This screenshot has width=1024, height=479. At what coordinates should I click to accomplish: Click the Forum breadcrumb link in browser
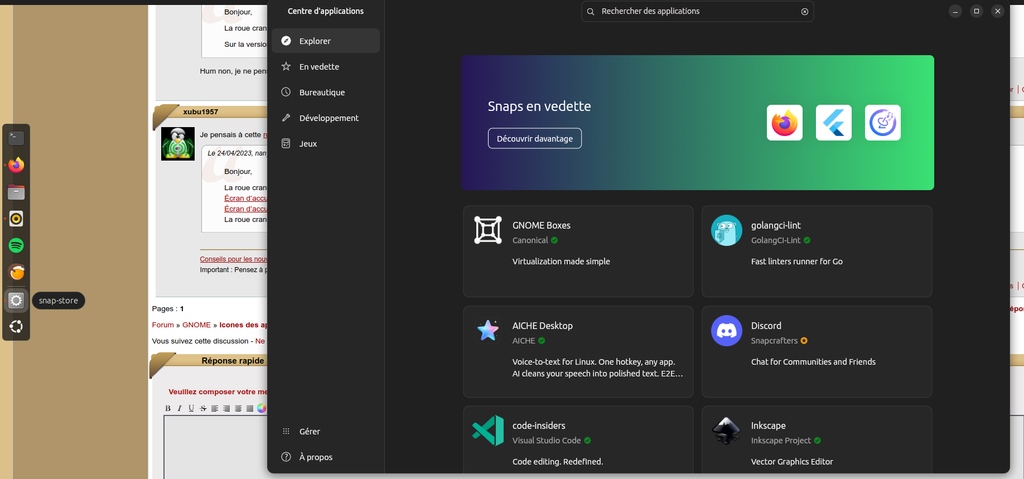point(163,325)
